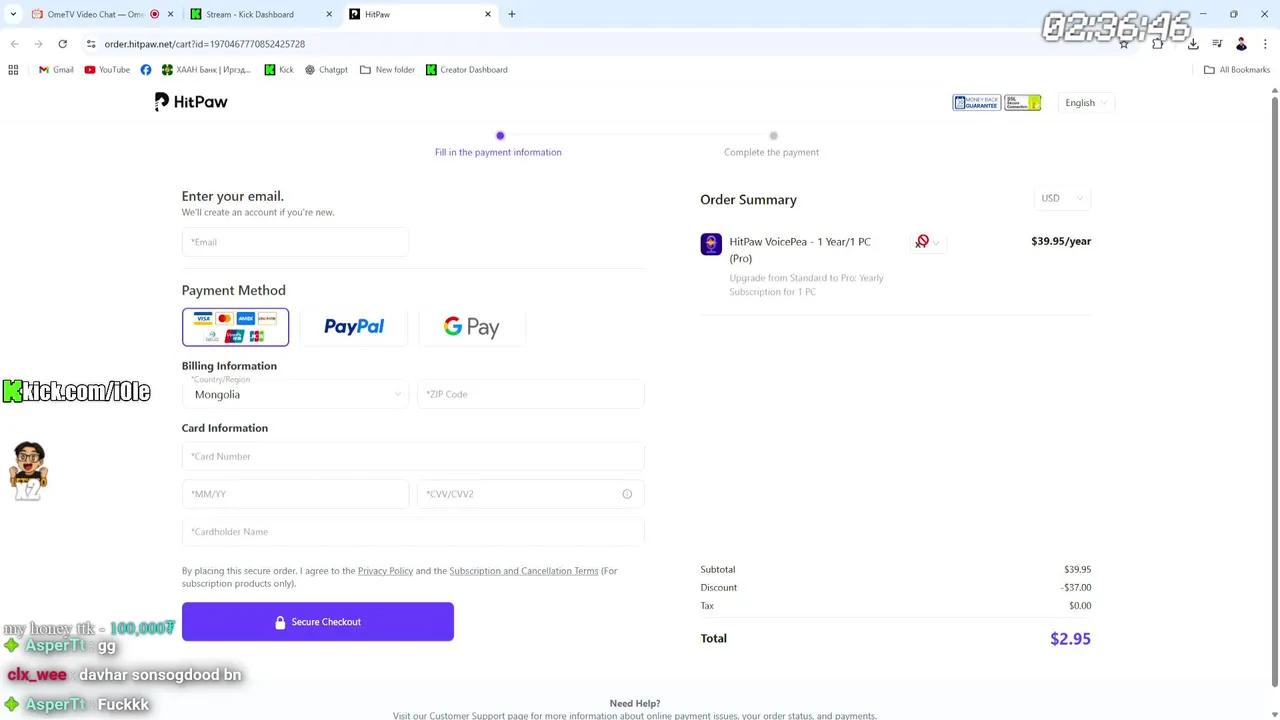Open Chatgpt bookmark
1280x720 pixels.
click(326, 70)
